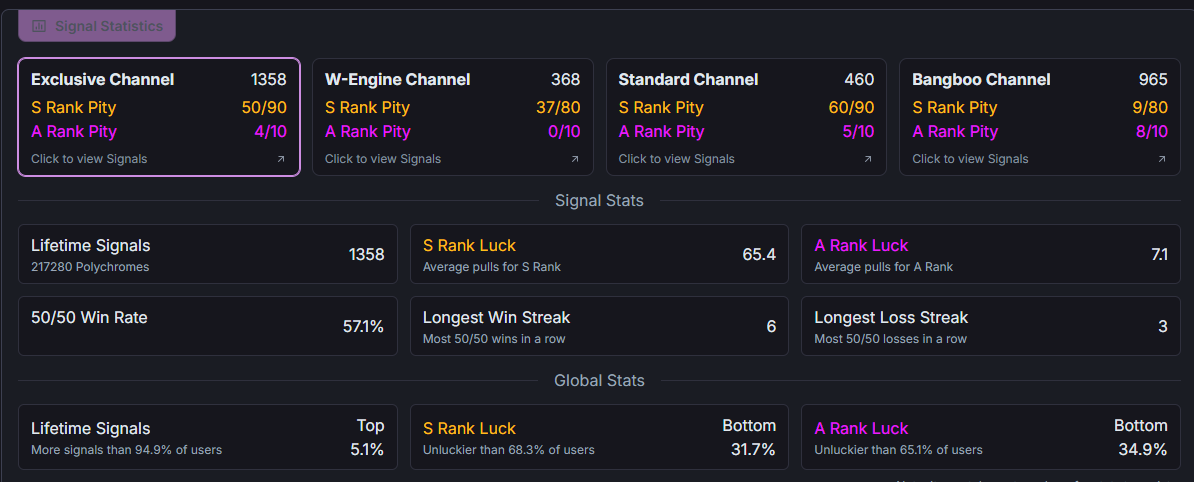Click 'Click to view Signals' under Bangboo Channel

tap(970, 159)
